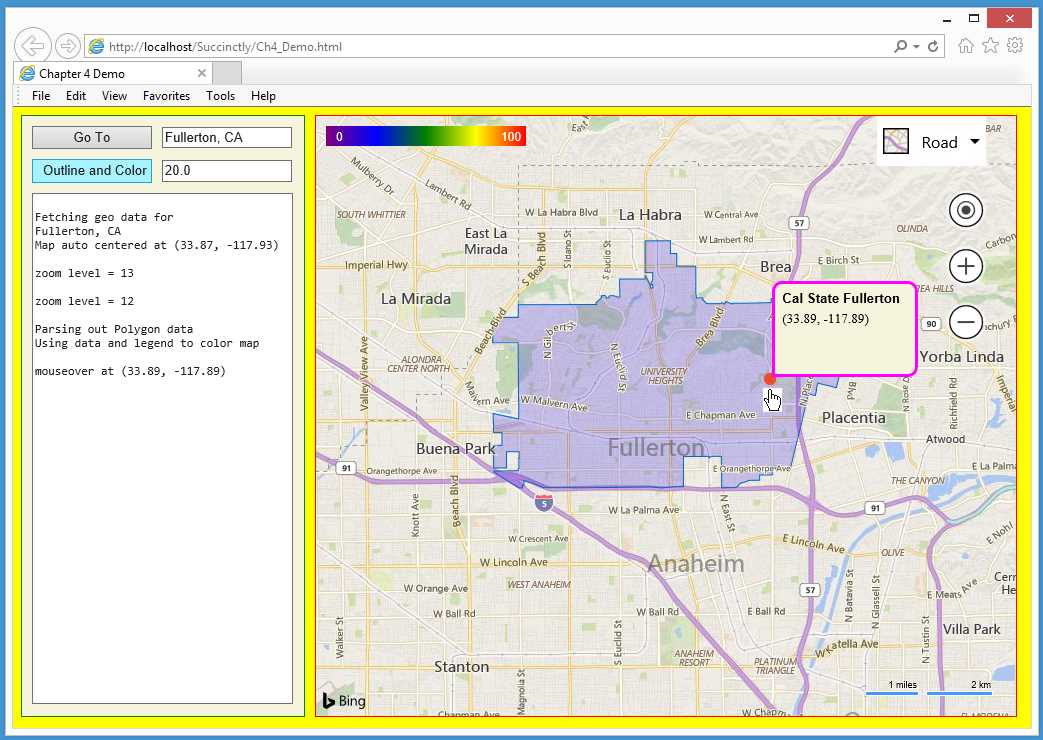The image size is (1043, 740).
Task: Open the View menu
Action: click(x=114, y=96)
